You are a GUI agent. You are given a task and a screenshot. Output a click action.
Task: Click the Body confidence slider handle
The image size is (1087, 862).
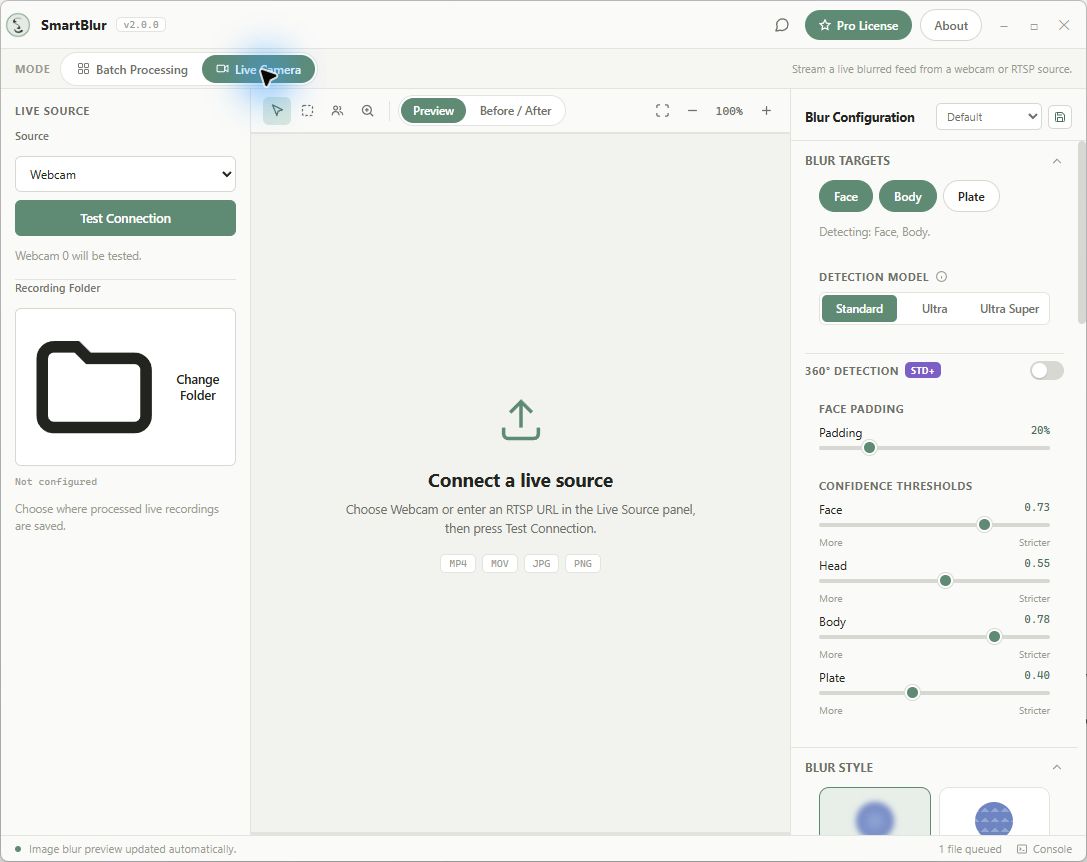(994, 636)
